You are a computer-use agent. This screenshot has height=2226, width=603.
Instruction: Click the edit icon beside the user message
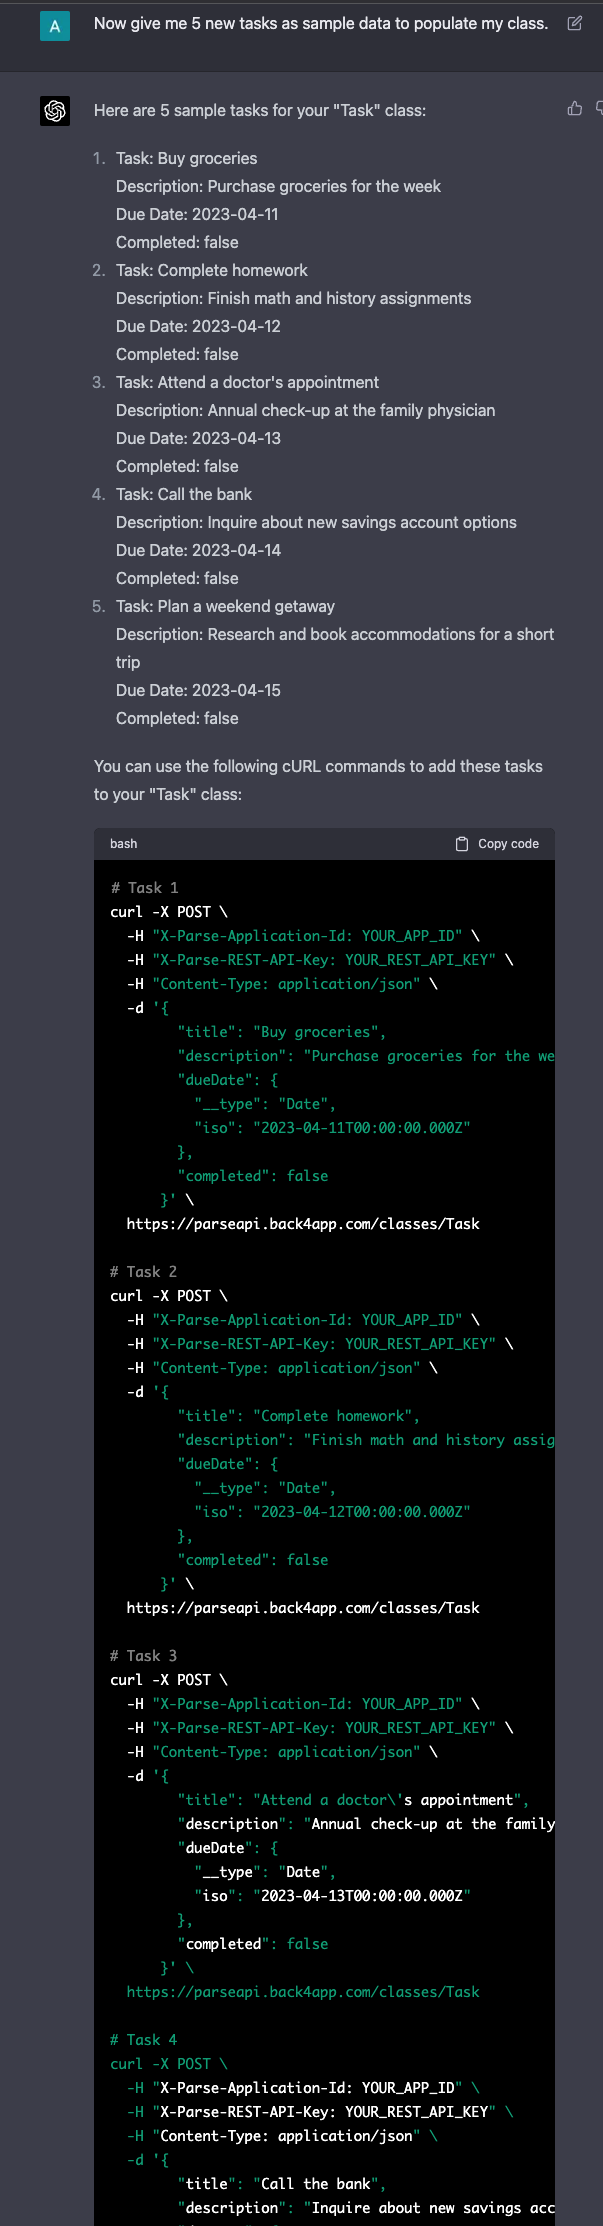[575, 25]
